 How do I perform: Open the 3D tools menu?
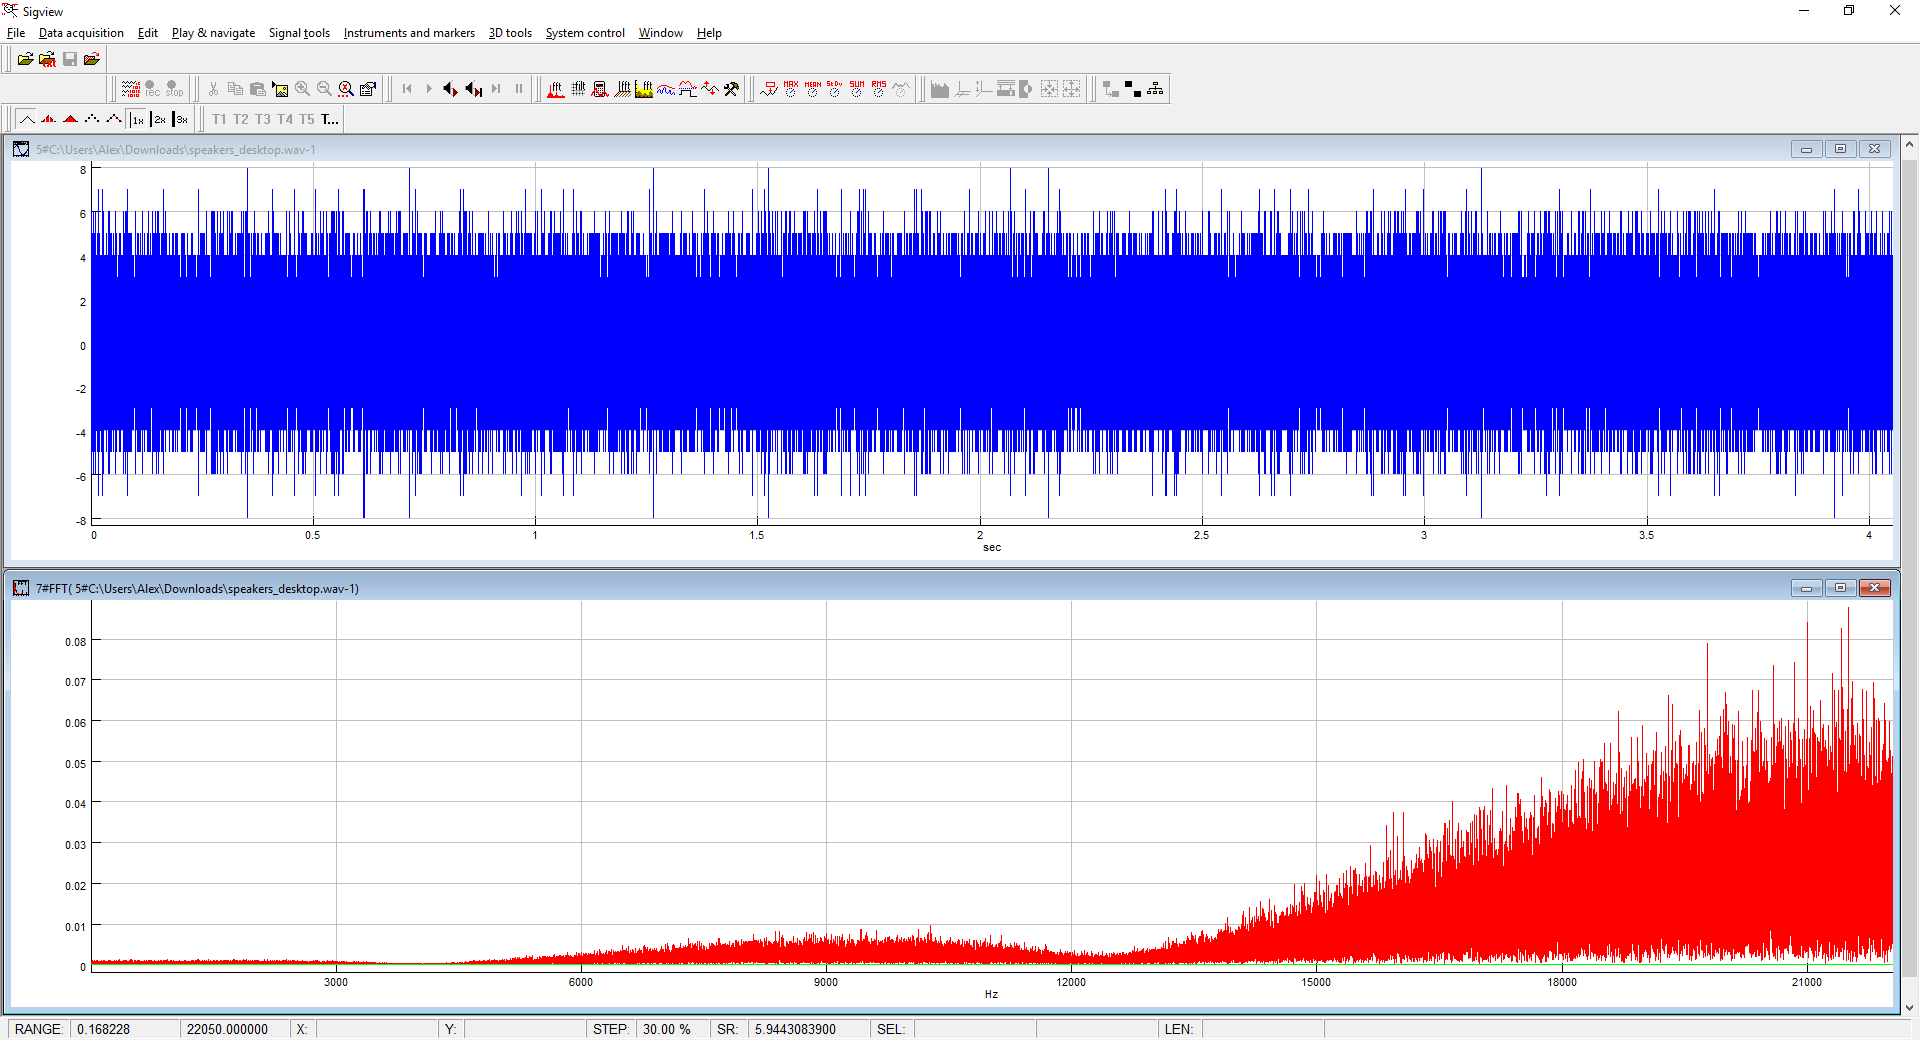[510, 33]
